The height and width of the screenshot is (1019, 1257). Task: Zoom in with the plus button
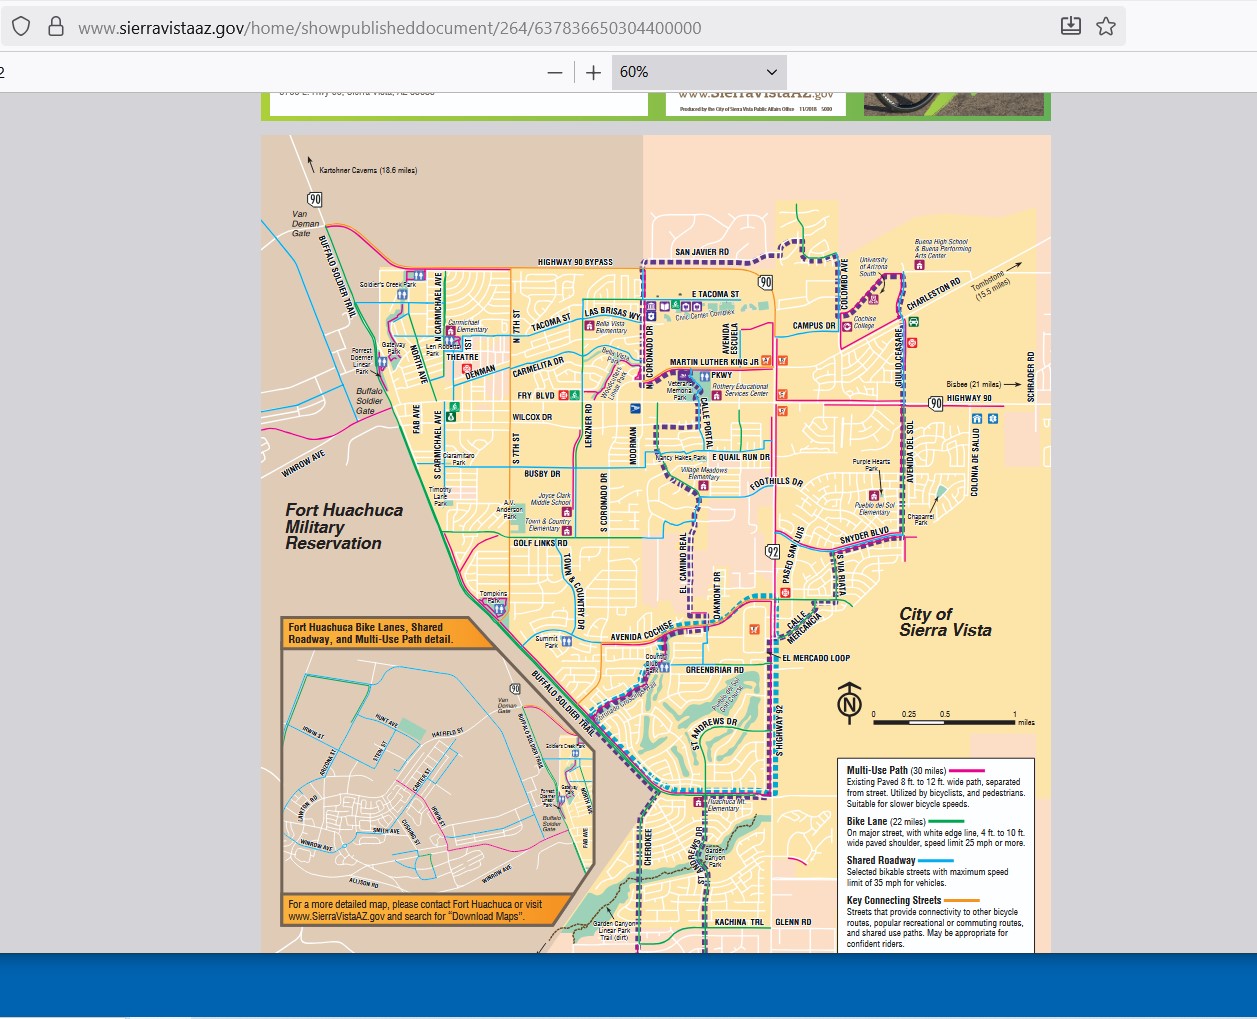pos(593,72)
